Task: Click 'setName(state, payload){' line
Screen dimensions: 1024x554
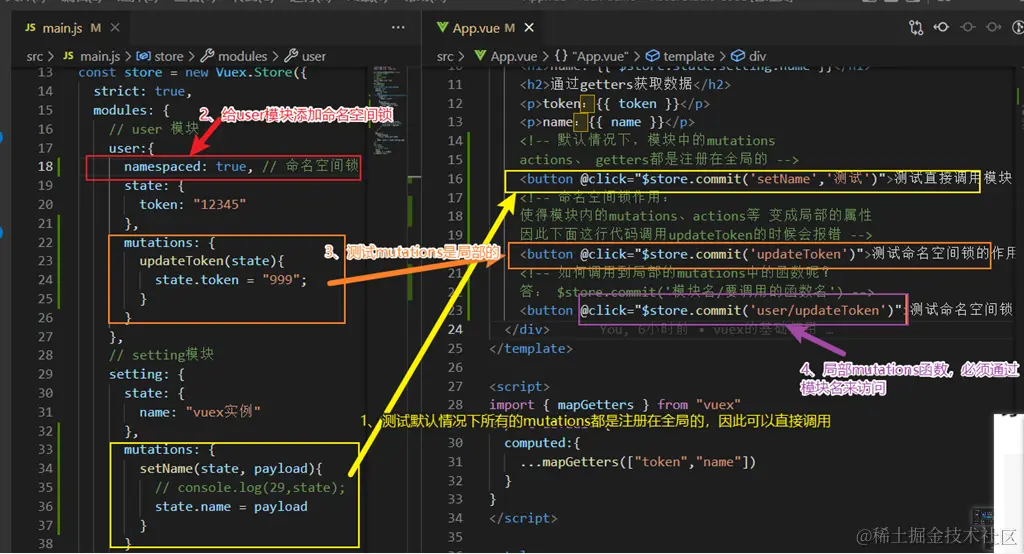Action: pos(231,469)
